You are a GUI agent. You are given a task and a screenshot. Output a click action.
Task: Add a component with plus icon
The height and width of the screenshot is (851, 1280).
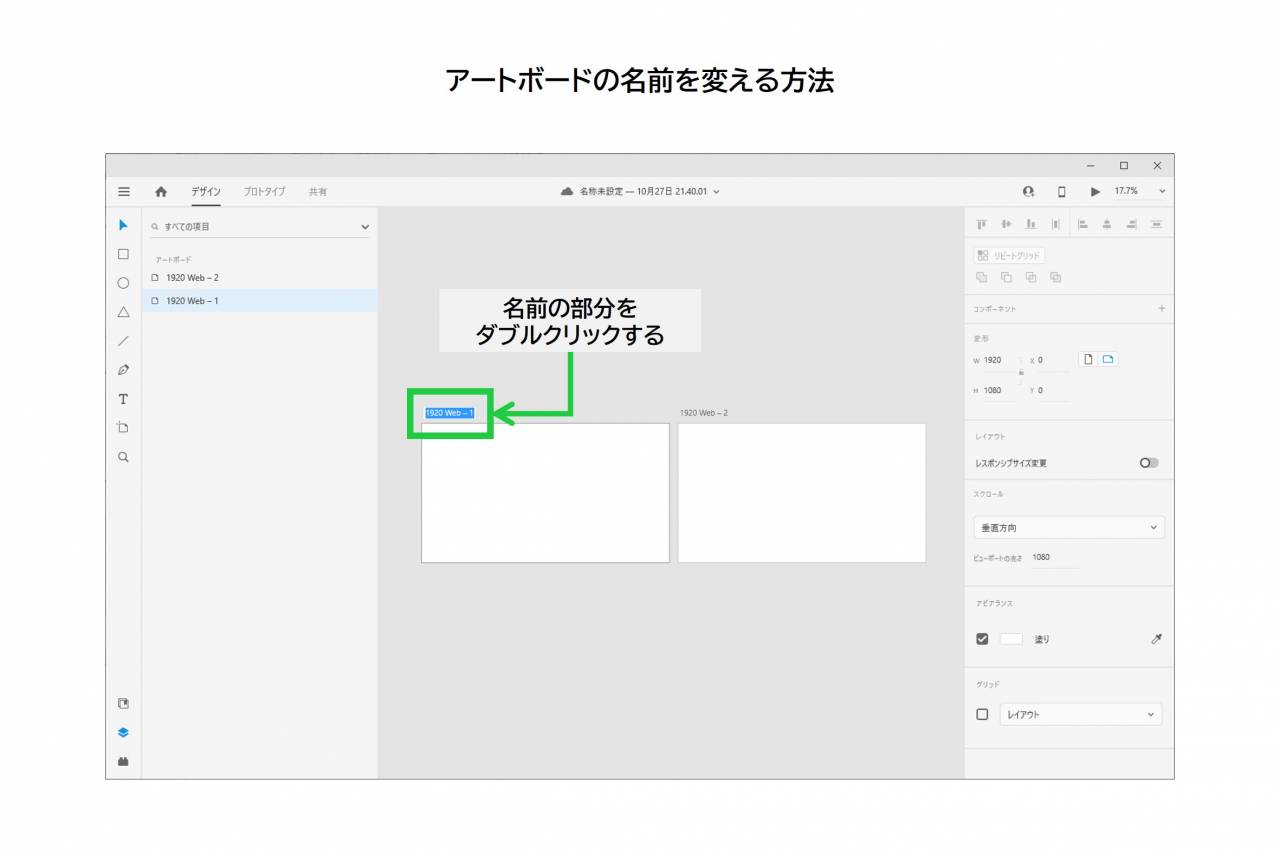(1162, 309)
